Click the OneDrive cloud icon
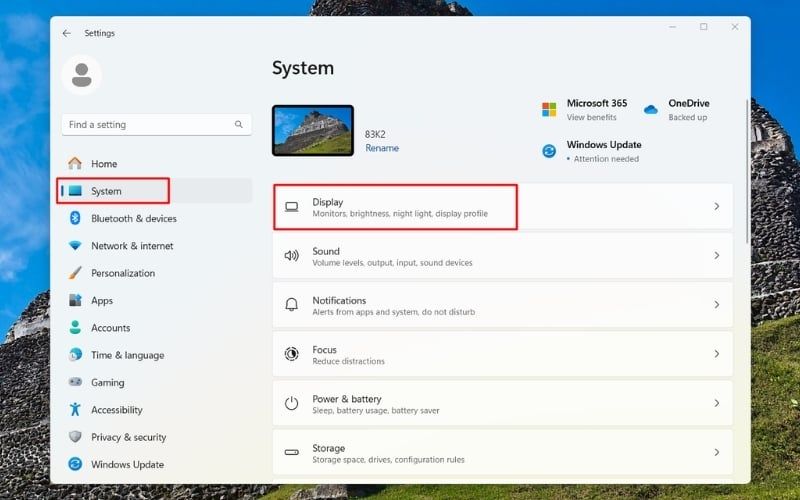This screenshot has height=500, width=800. 651,110
